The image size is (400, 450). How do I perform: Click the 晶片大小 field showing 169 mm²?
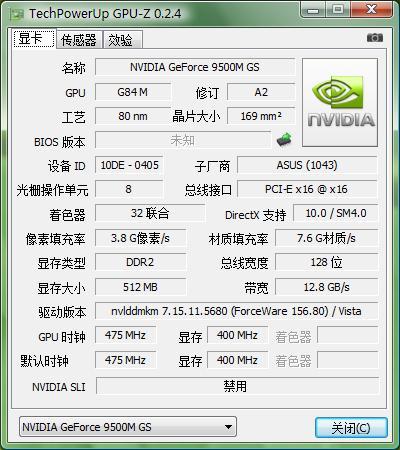coord(261,116)
